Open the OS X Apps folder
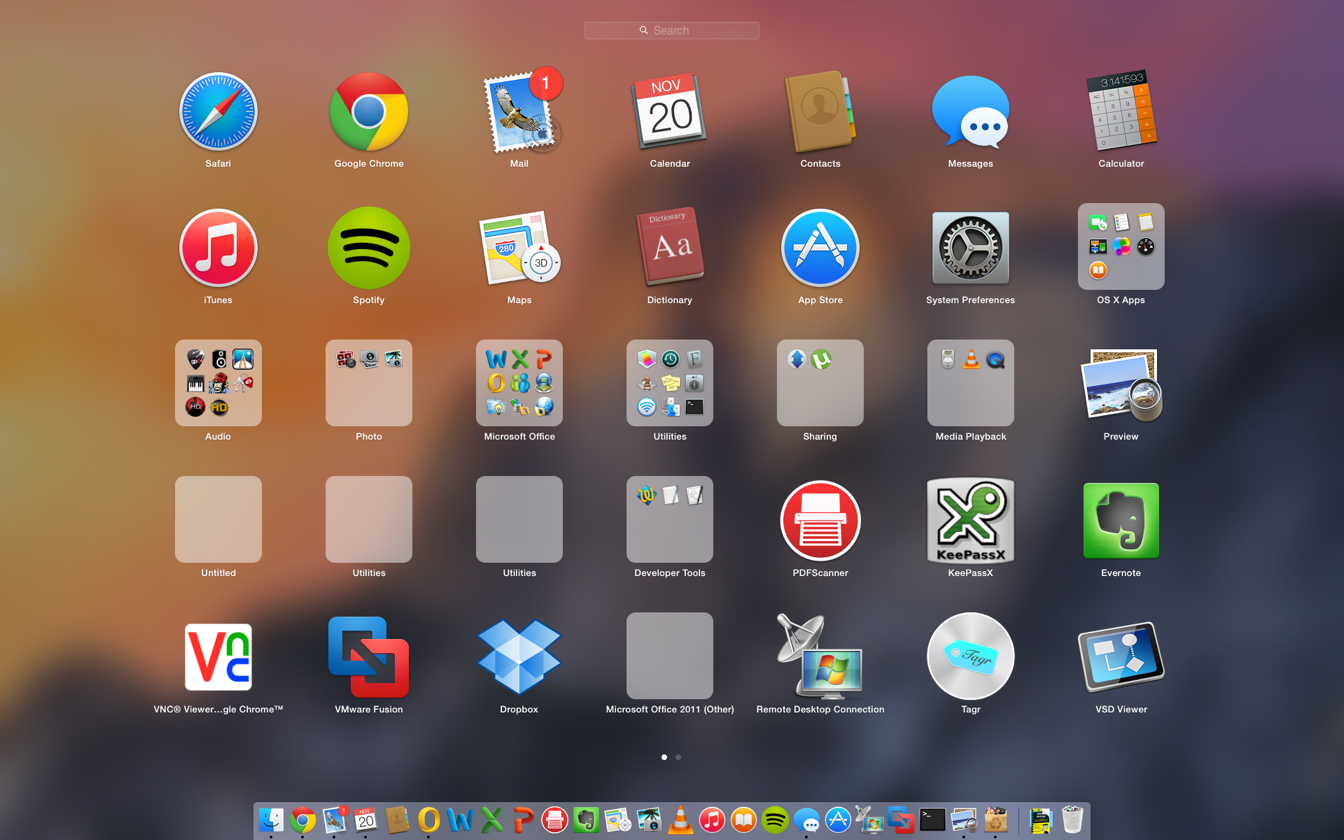Screen dimensions: 1344x840 pos(1121,247)
